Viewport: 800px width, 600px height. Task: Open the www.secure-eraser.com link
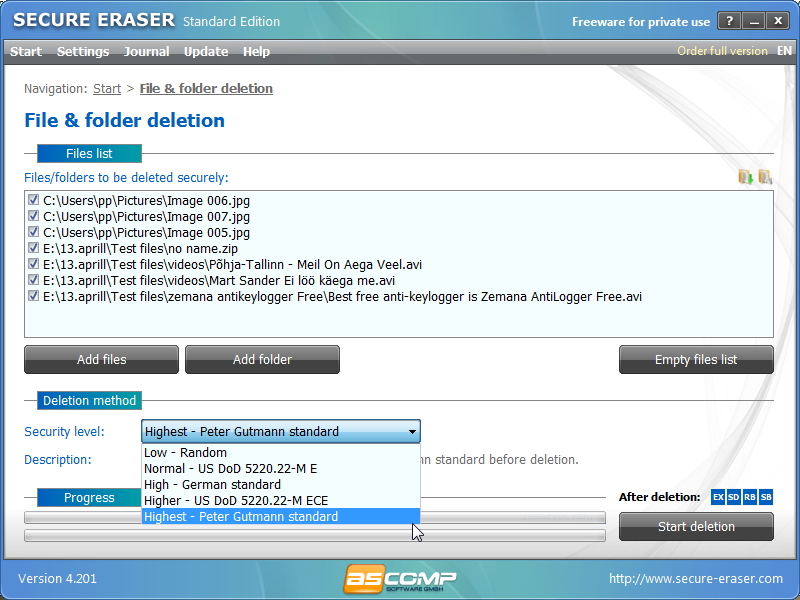coord(696,579)
